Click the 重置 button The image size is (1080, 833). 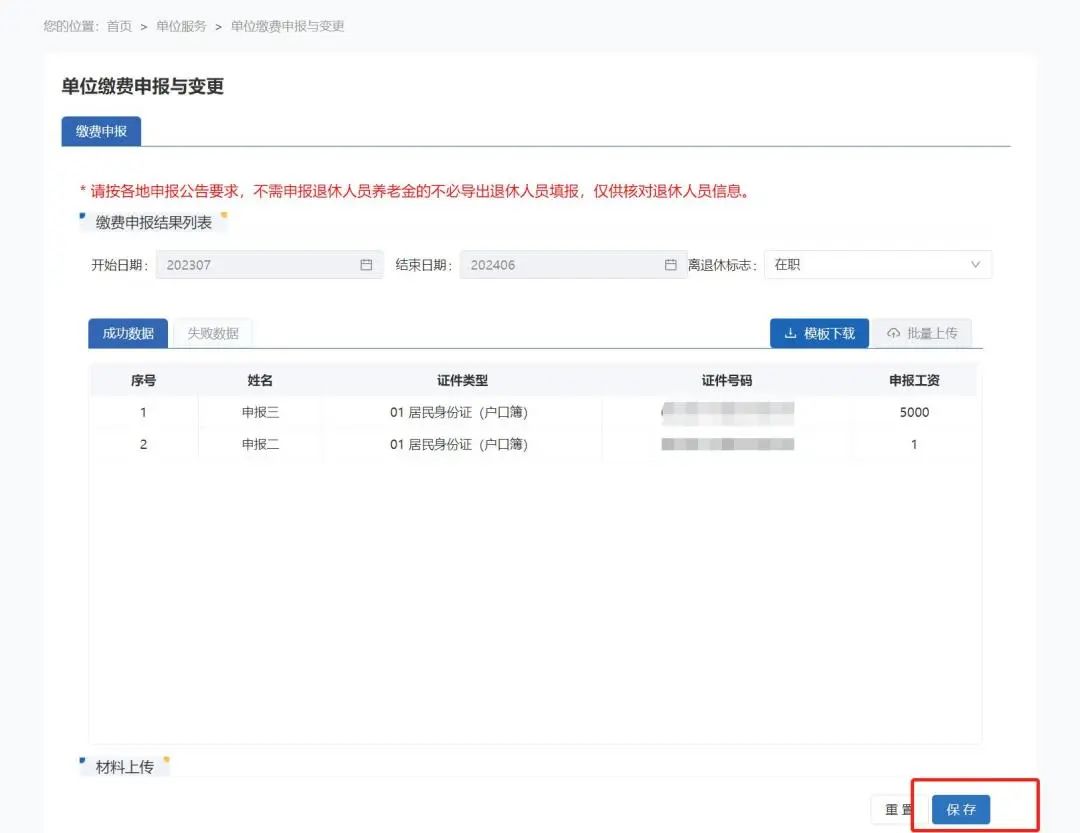897,809
